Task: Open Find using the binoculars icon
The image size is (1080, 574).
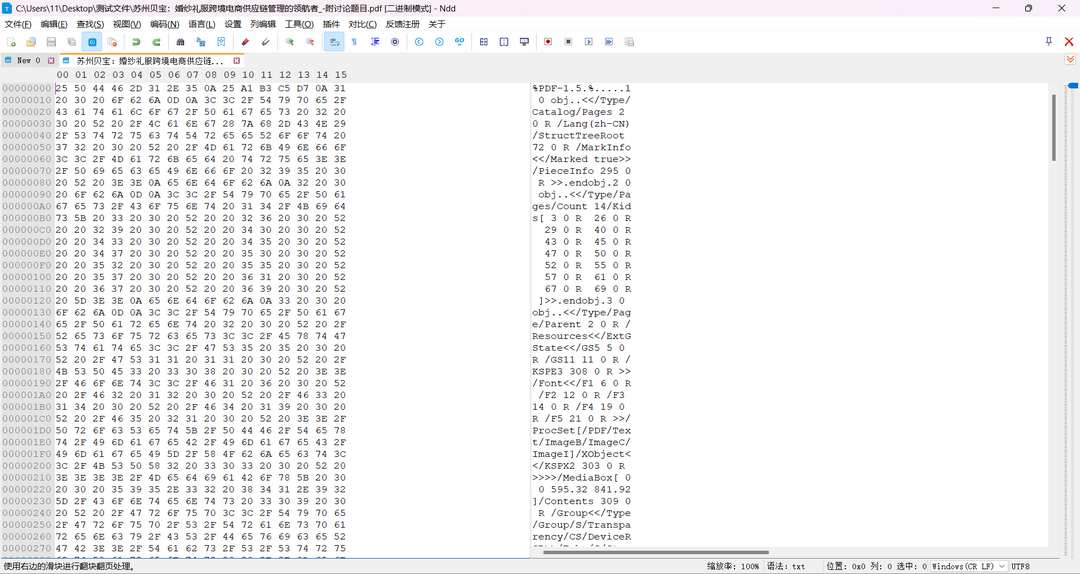Action: [180, 42]
